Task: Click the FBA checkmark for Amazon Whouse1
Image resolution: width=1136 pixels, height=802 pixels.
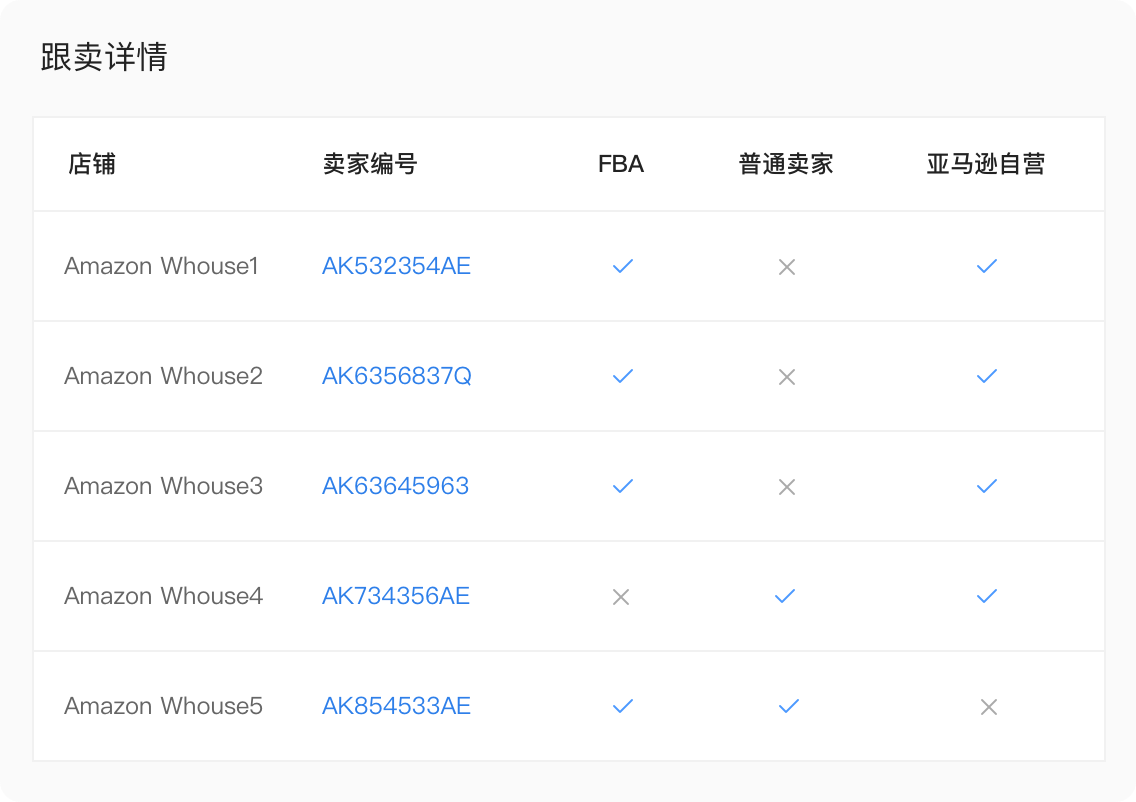Action: pyautogui.click(x=622, y=266)
